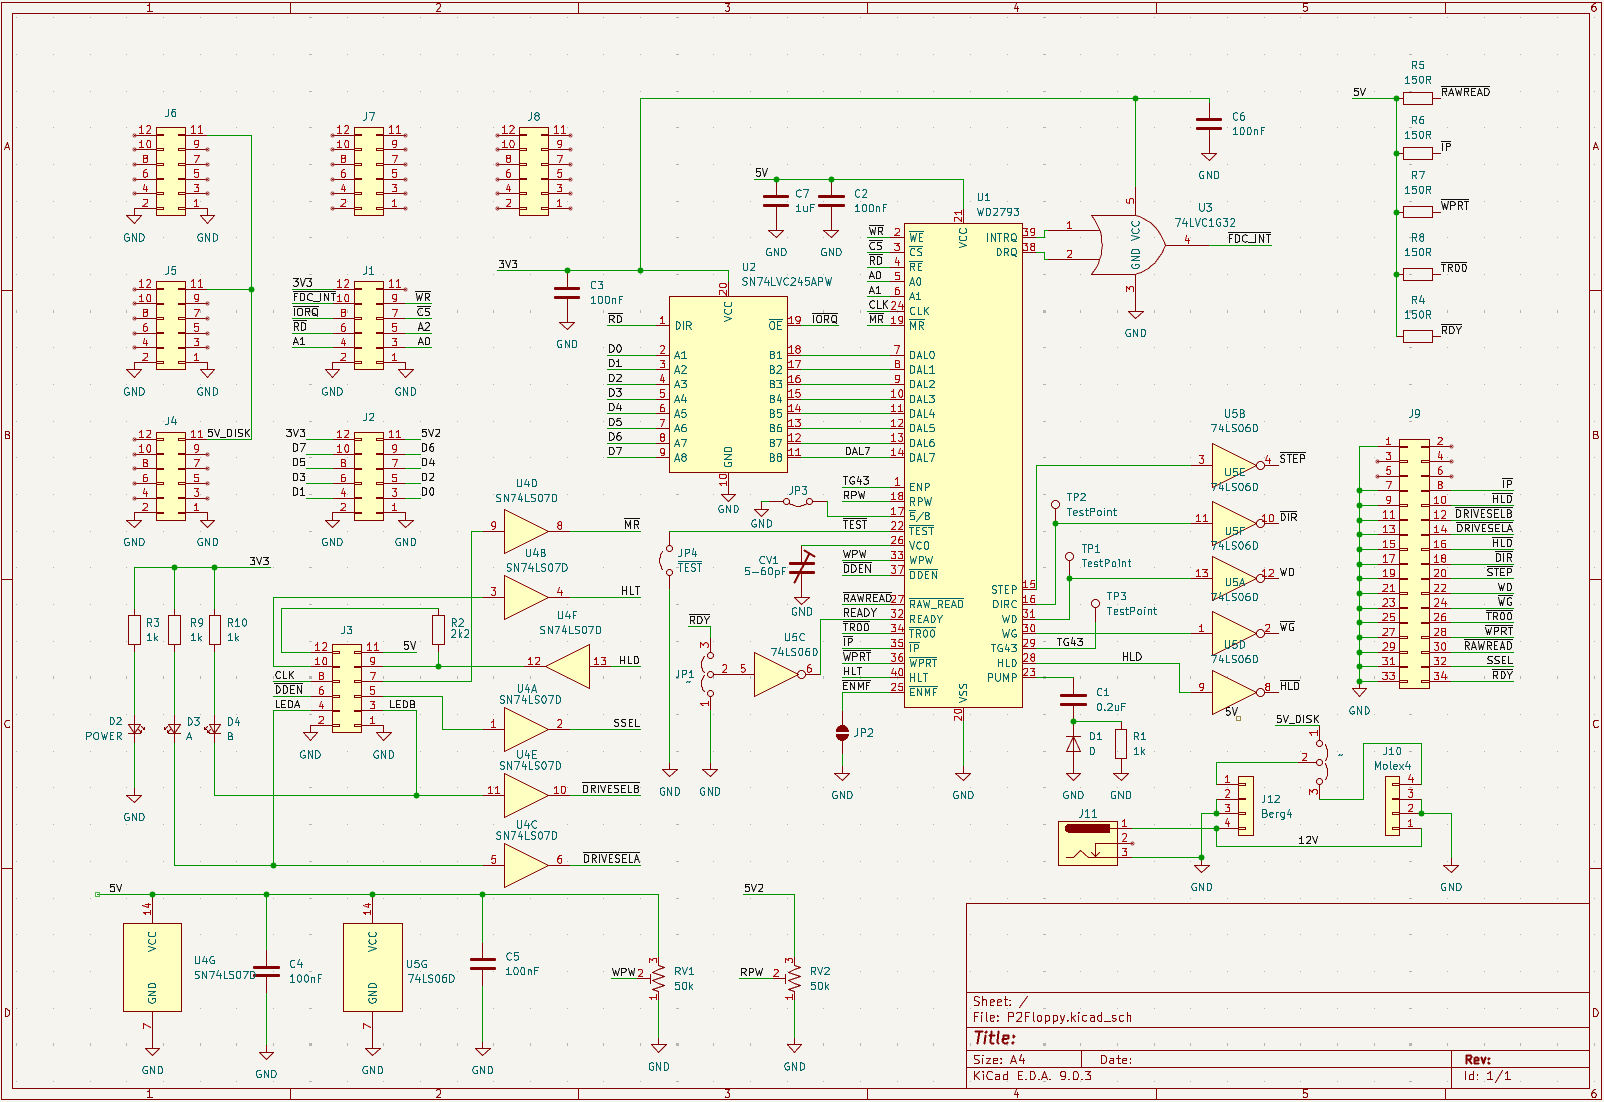Select the U4C buffer driving DRIVESELA
Screen dimensions: 1604x1102
(x=526, y=865)
